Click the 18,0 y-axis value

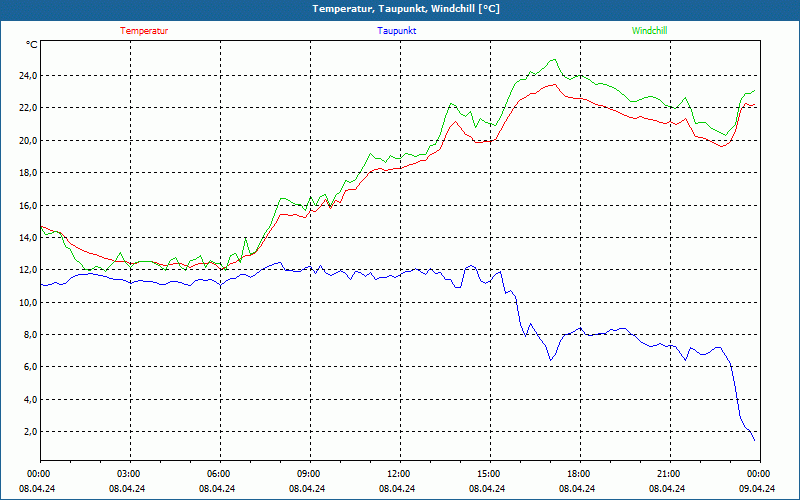(27, 172)
